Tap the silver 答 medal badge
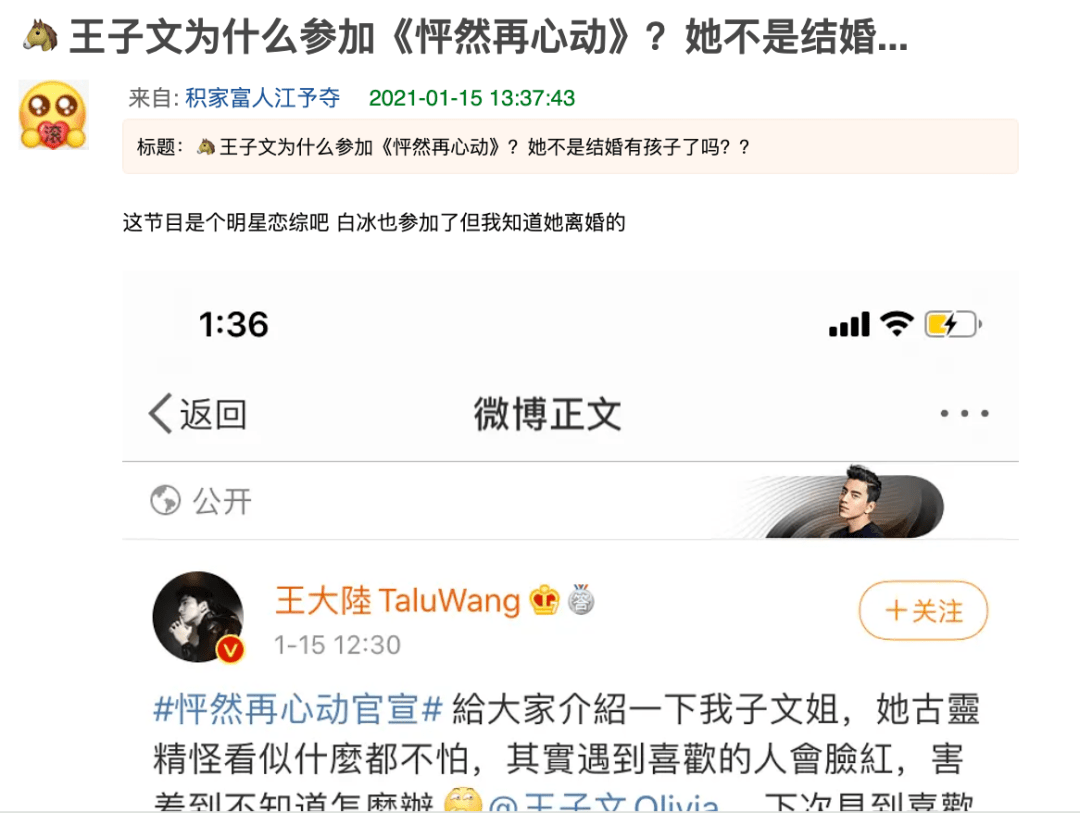 581,599
